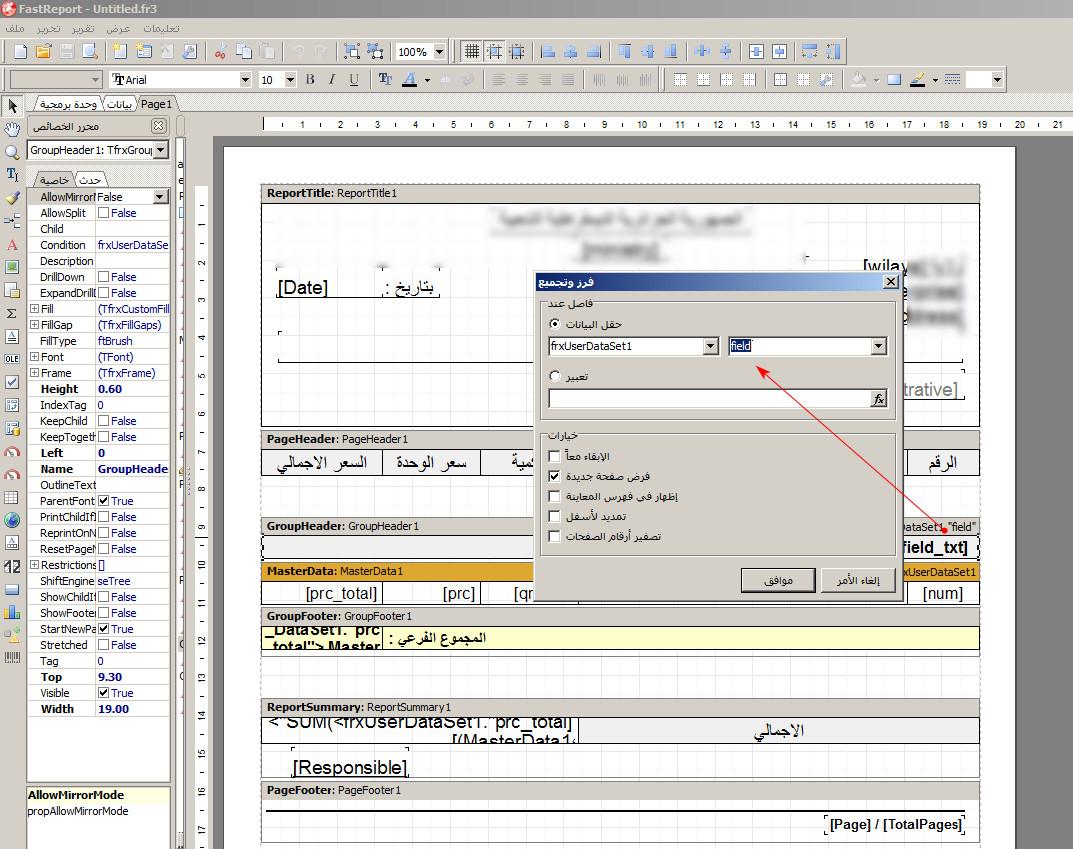Select the Hand (pan) tool
Viewport: 1073px width, 849px height.
(x=11, y=130)
